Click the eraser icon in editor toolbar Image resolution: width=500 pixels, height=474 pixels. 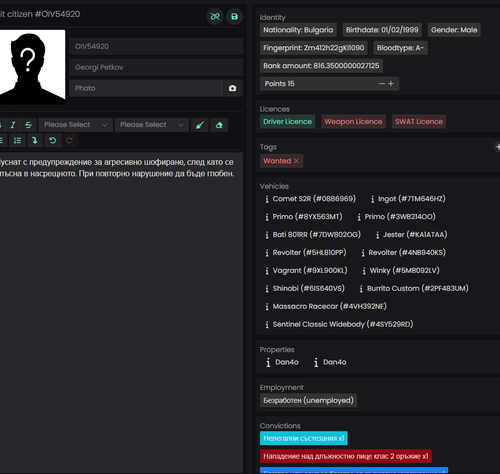coord(219,125)
